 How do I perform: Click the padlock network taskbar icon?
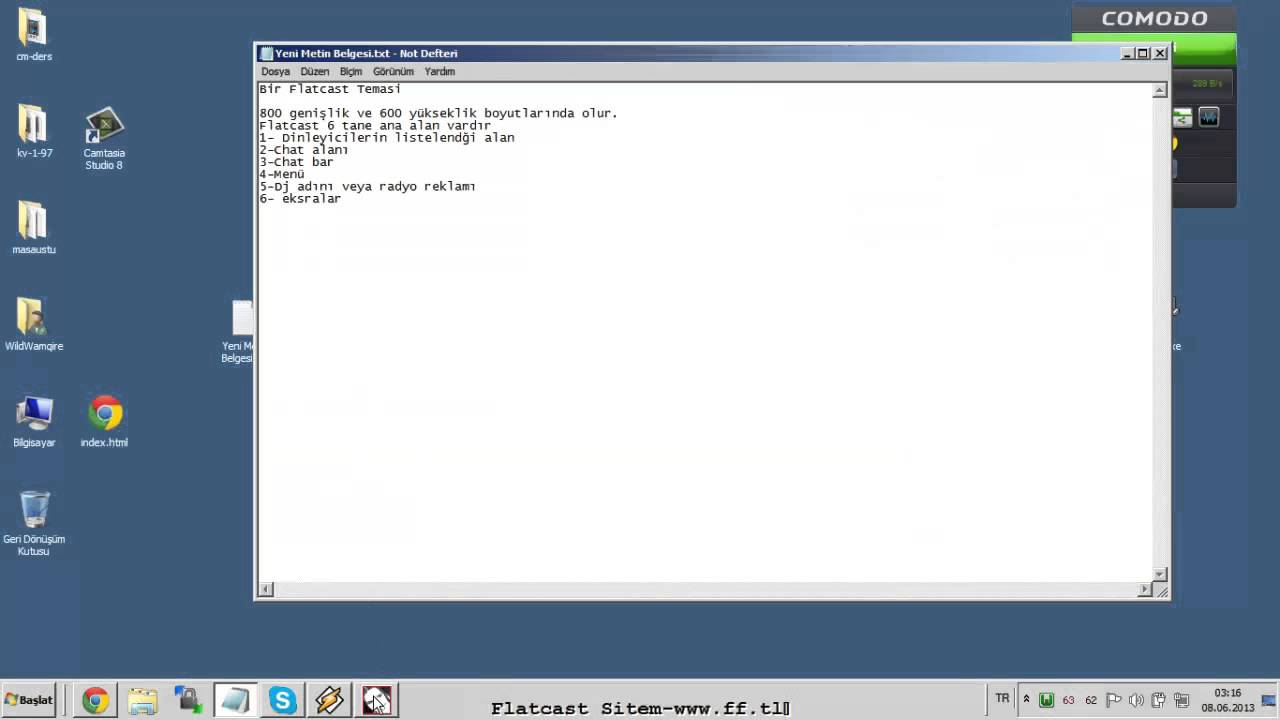click(x=188, y=701)
